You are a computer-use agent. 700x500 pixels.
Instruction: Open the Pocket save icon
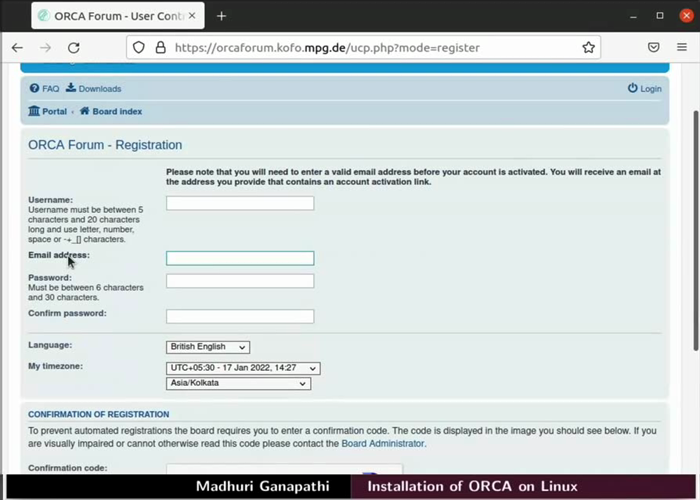[x=653, y=47]
